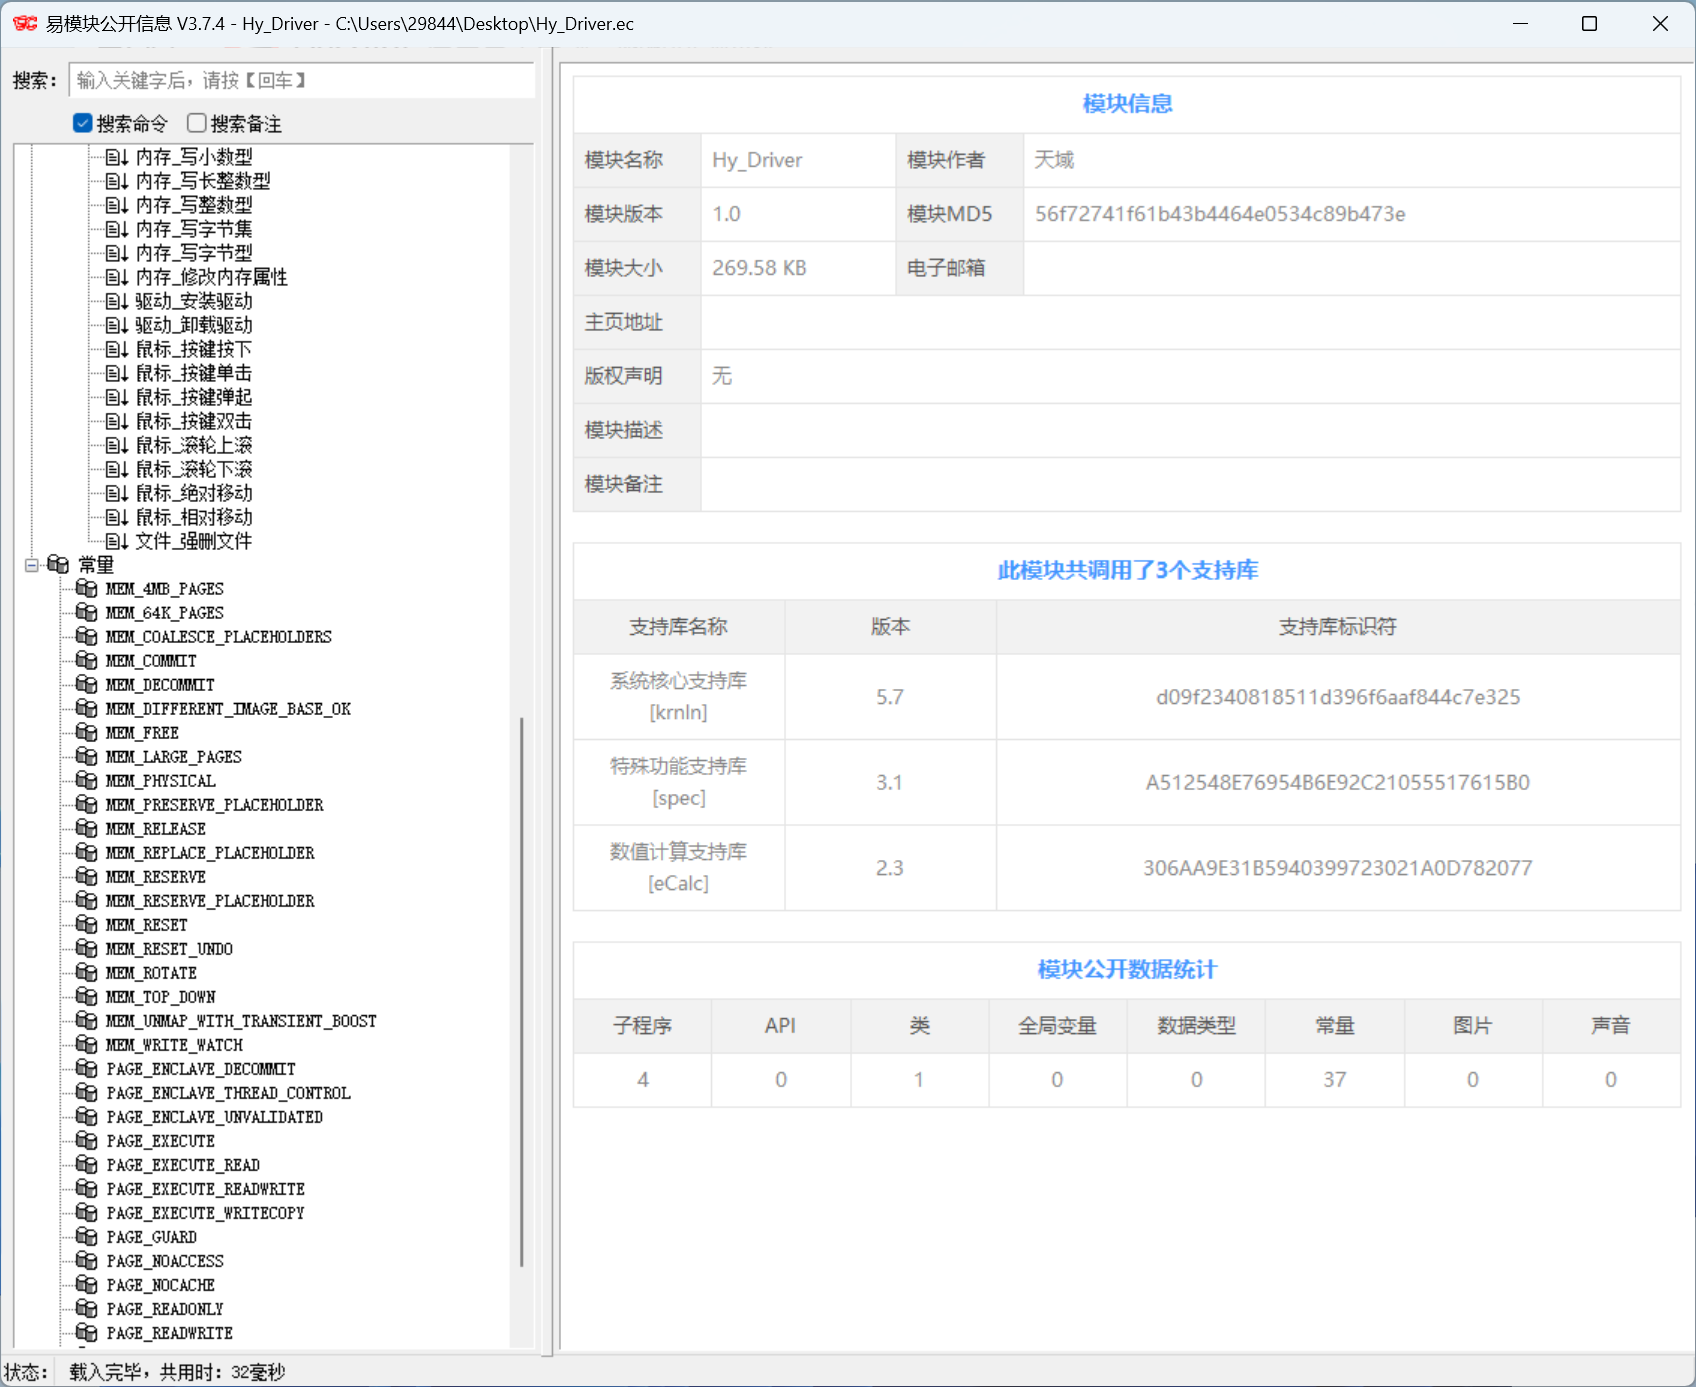Click the icon beside 内存_写小数型
Screen dimensions: 1696x1387
[116, 157]
